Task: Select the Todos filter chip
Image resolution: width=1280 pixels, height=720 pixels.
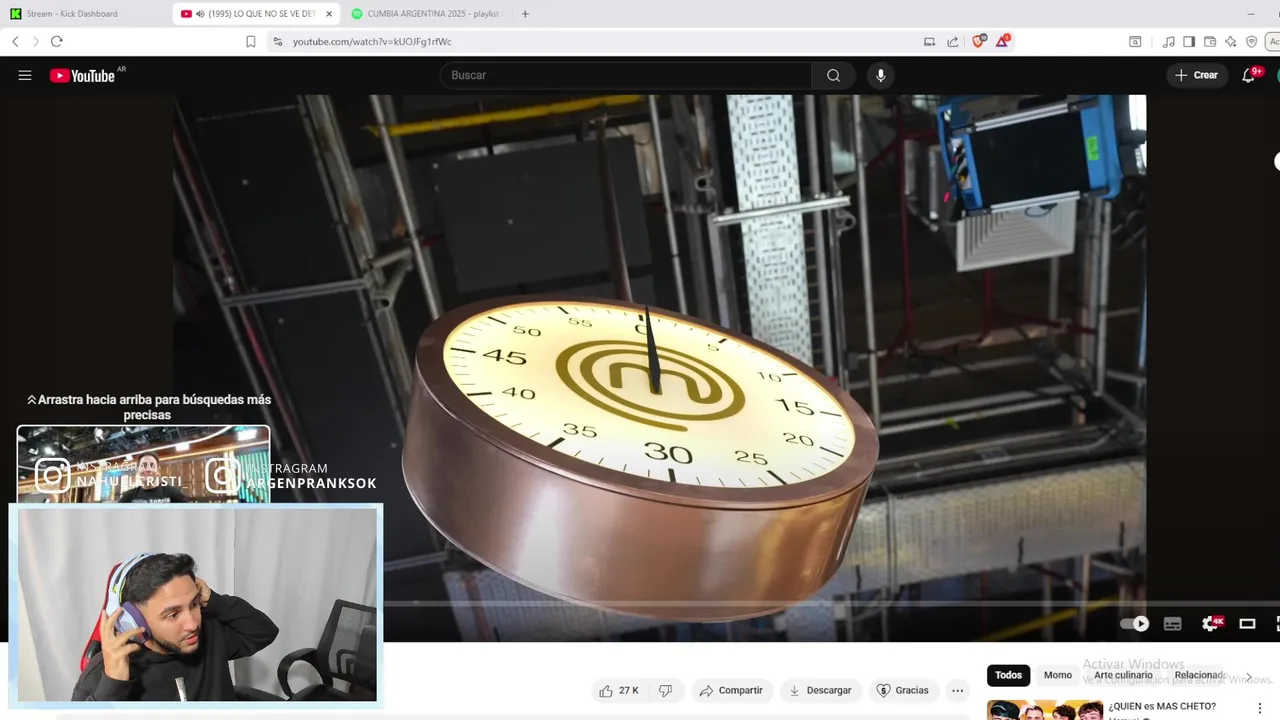Action: pyautogui.click(x=1008, y=675)
